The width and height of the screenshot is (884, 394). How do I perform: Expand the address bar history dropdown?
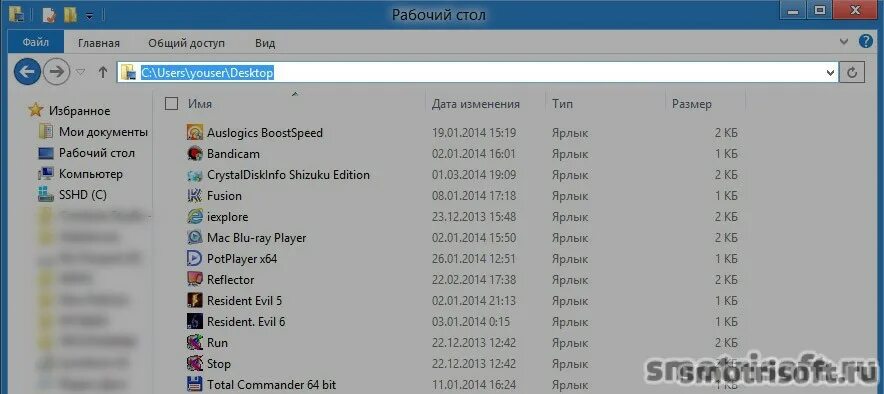pos(830,73)
